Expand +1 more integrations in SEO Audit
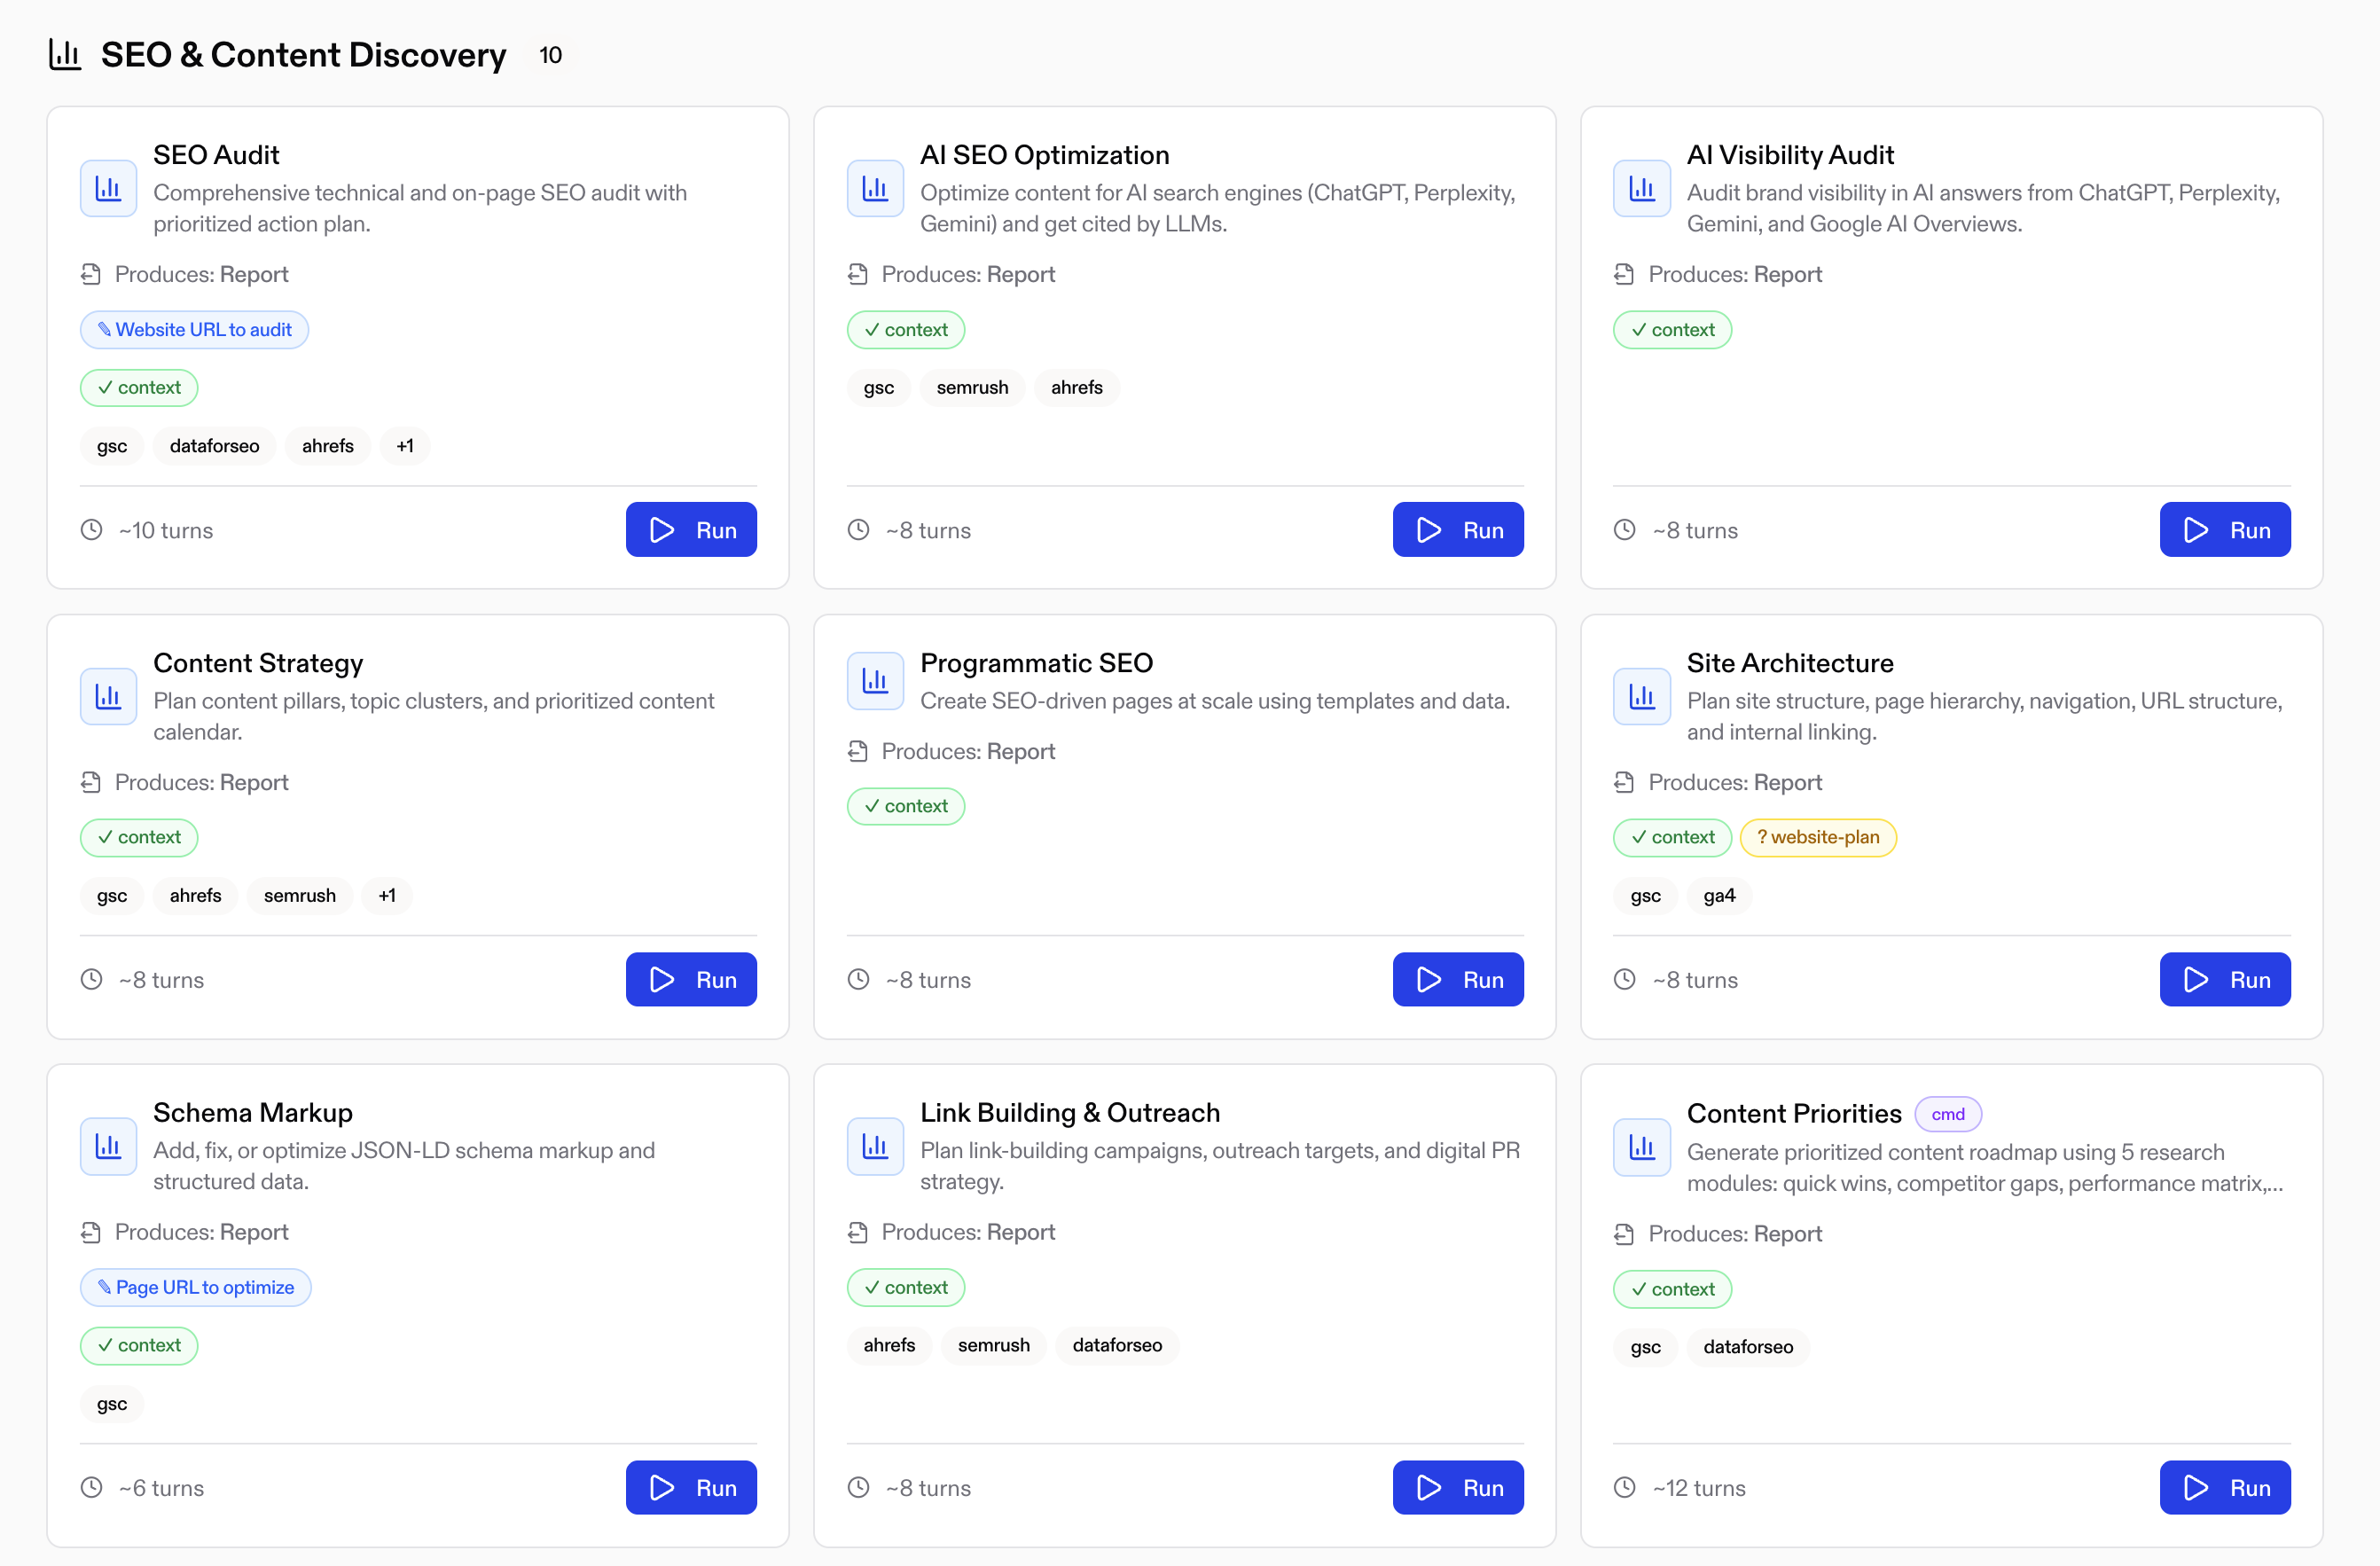Viewport: 2380px width, 1566px height. pos(405,446)
